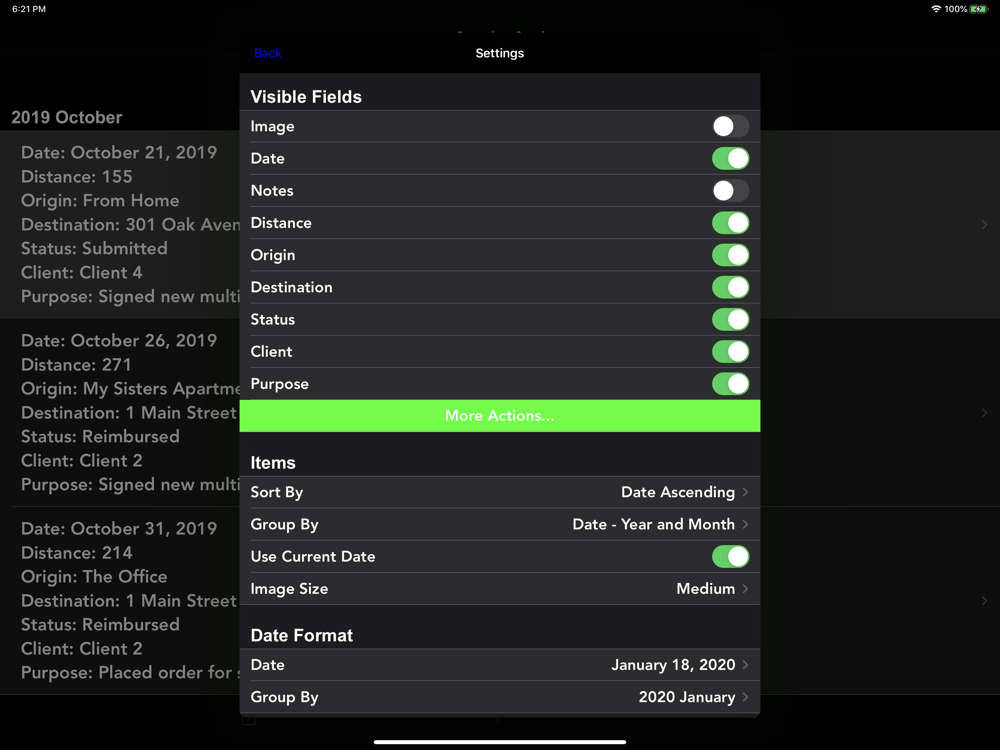Open Group By format 2020 January
Image resolution: width=1000 pixels, height=750 pixels.
coord(499,697)
